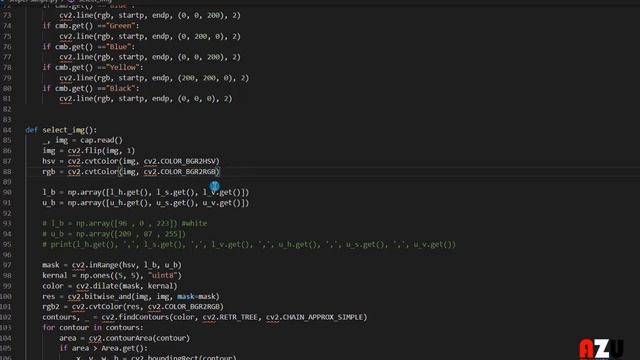Click 'mask = cv2.inRange(hsv, l_b, u_b)' line
The width and height of the screenshot is (640, 360).
(x=112, y=265)
